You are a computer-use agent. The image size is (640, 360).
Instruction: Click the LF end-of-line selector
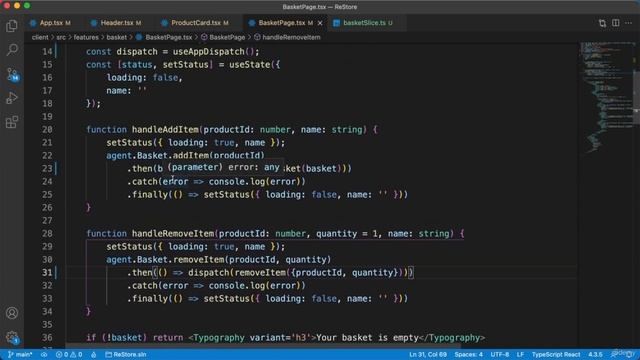click(x=520, y=354)
